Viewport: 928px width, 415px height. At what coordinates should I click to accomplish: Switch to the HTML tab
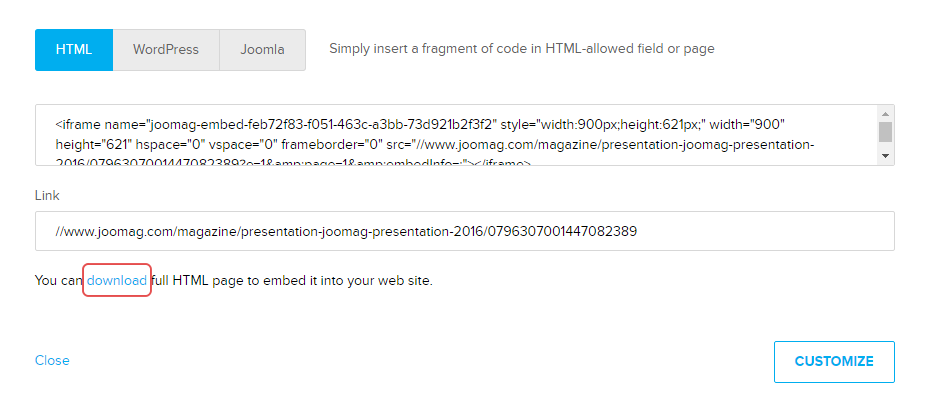click(x=74, y=49)
